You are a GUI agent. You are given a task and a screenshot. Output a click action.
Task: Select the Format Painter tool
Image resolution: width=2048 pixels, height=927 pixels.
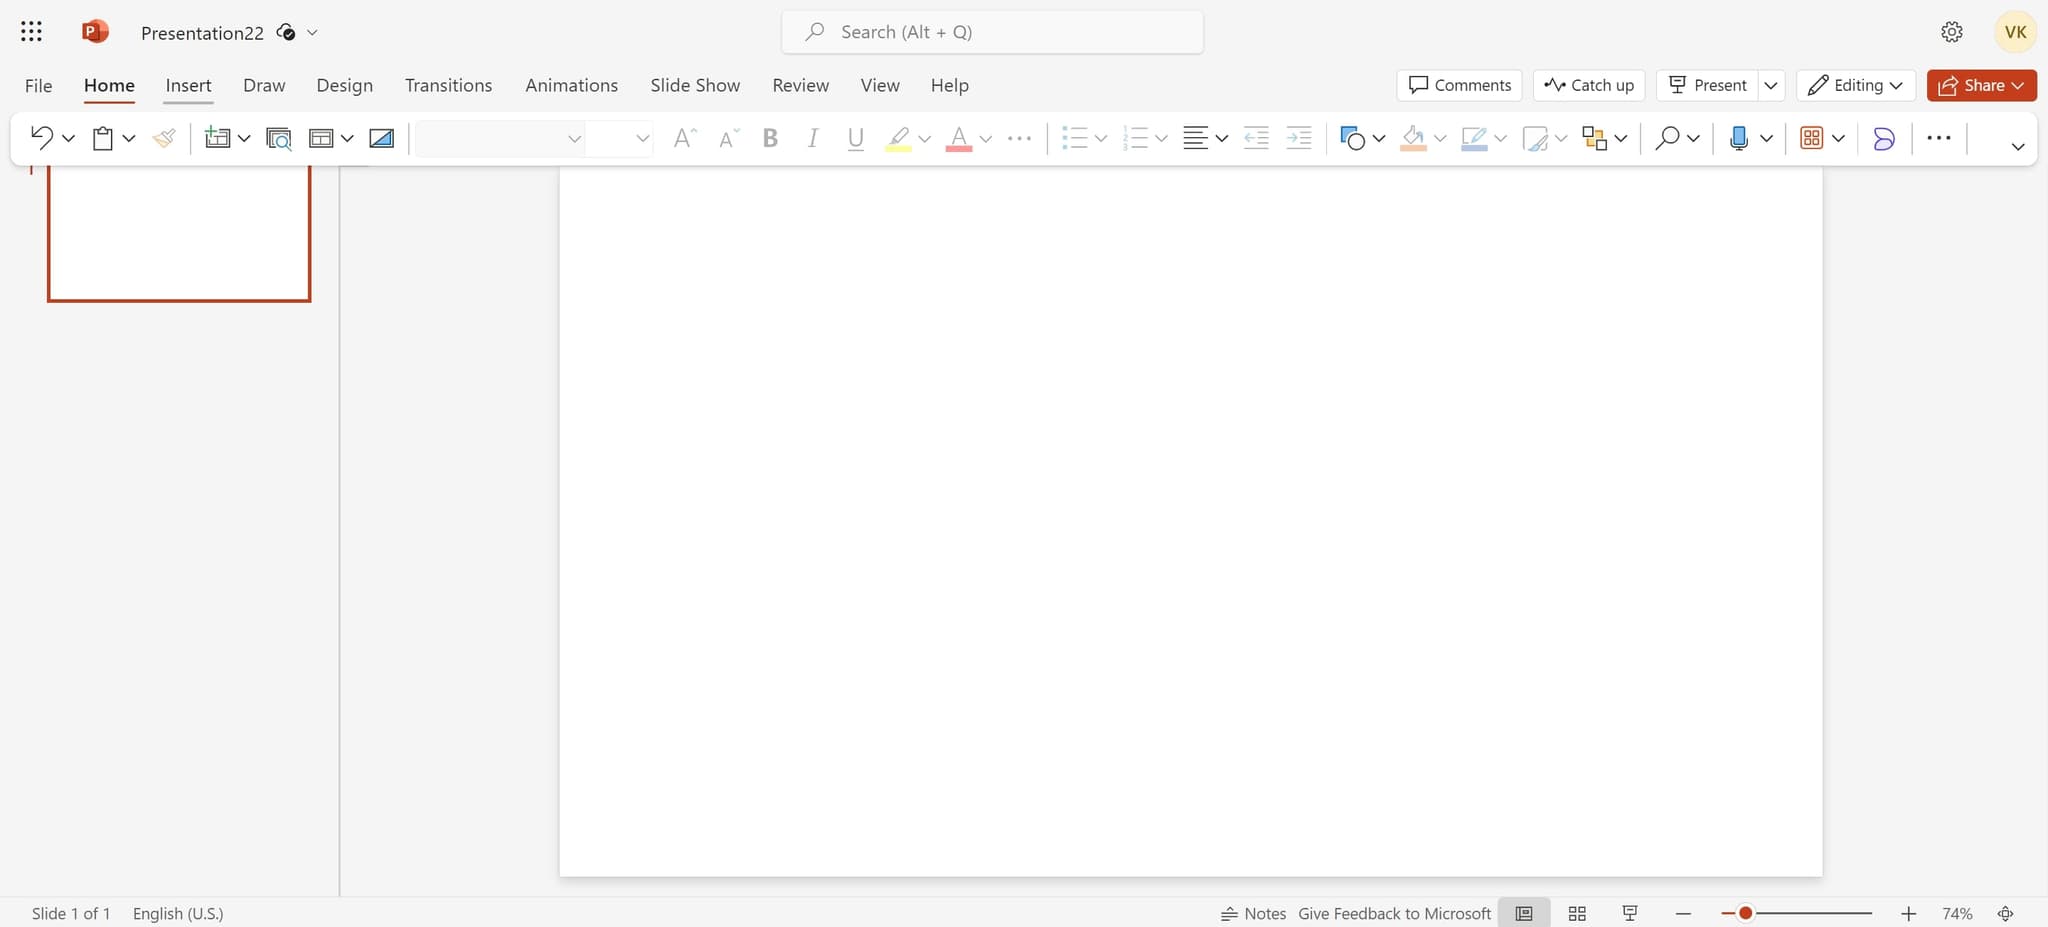163,138
